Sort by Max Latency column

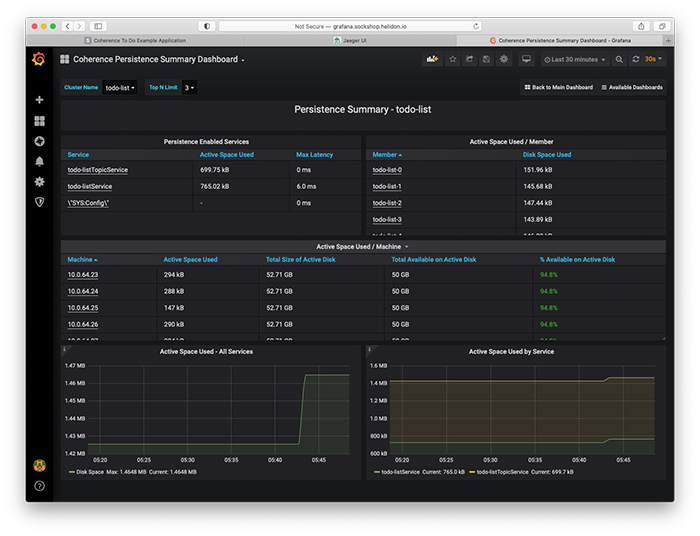click(314, 154)
